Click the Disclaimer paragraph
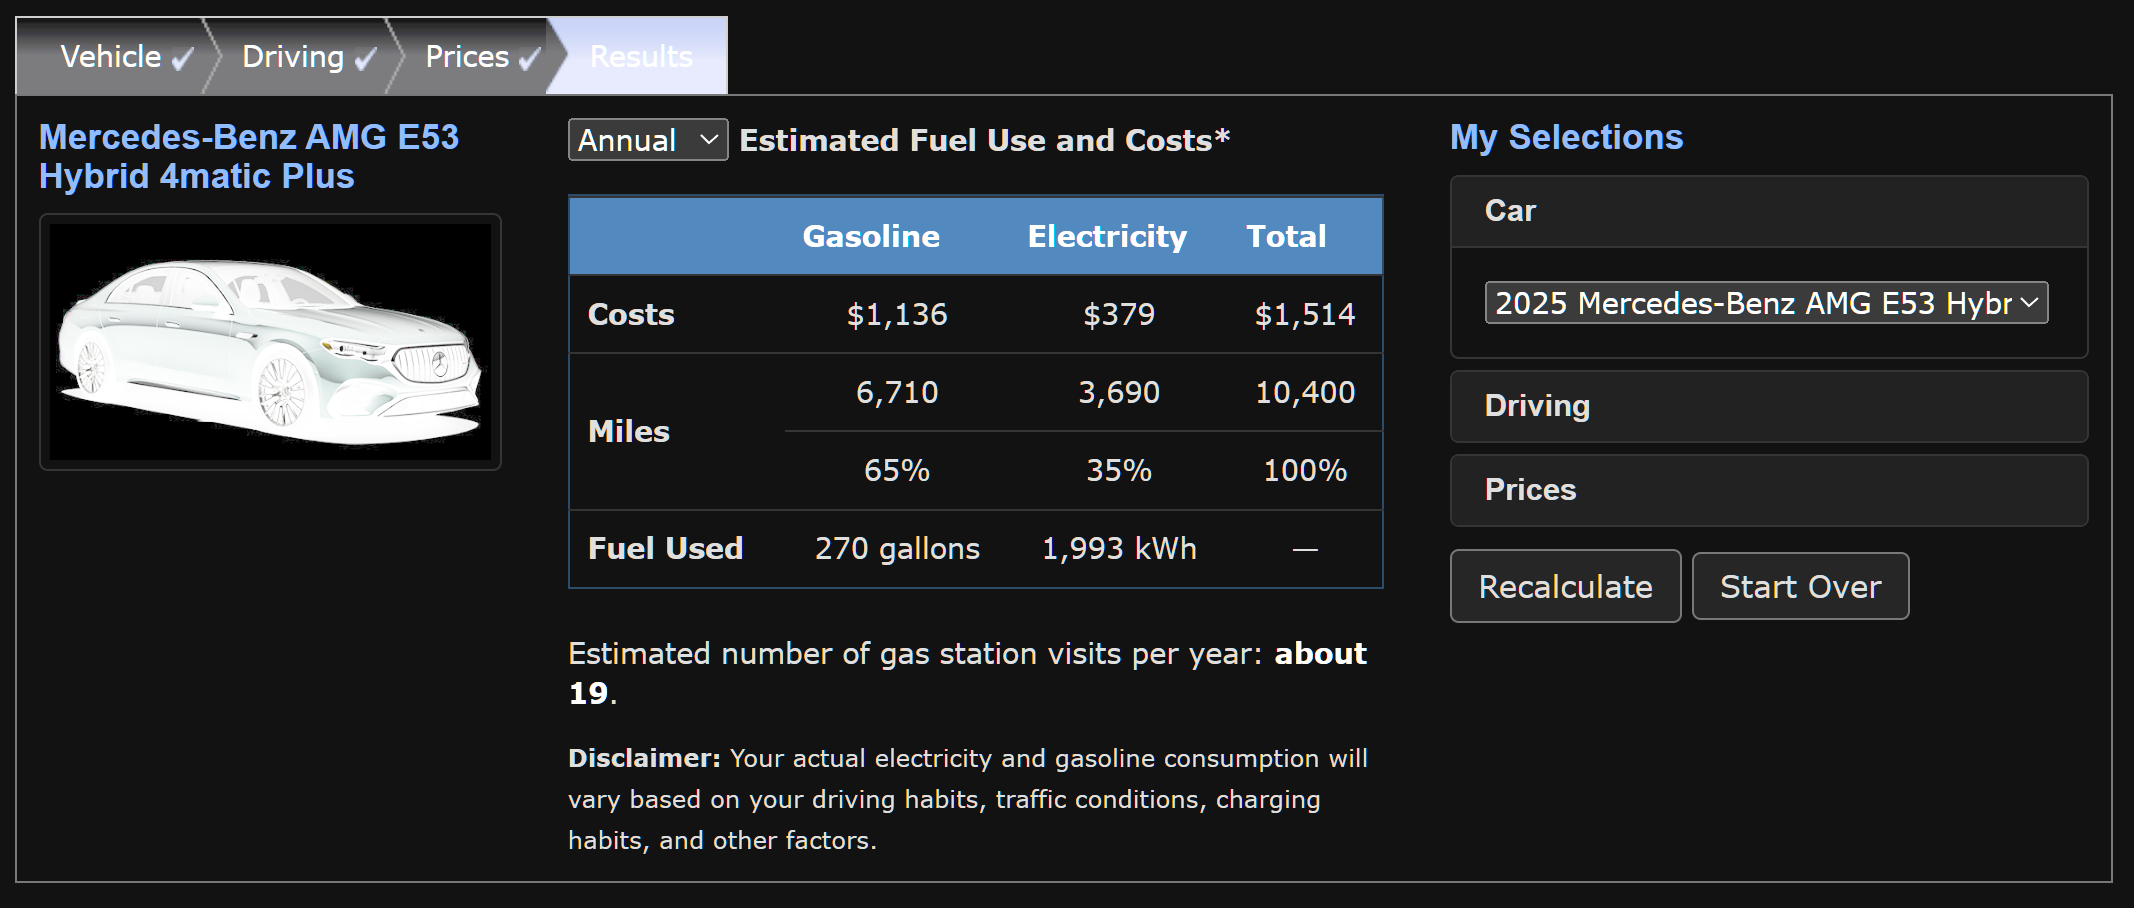The image size is (2134, 908). tap(968, 799)
